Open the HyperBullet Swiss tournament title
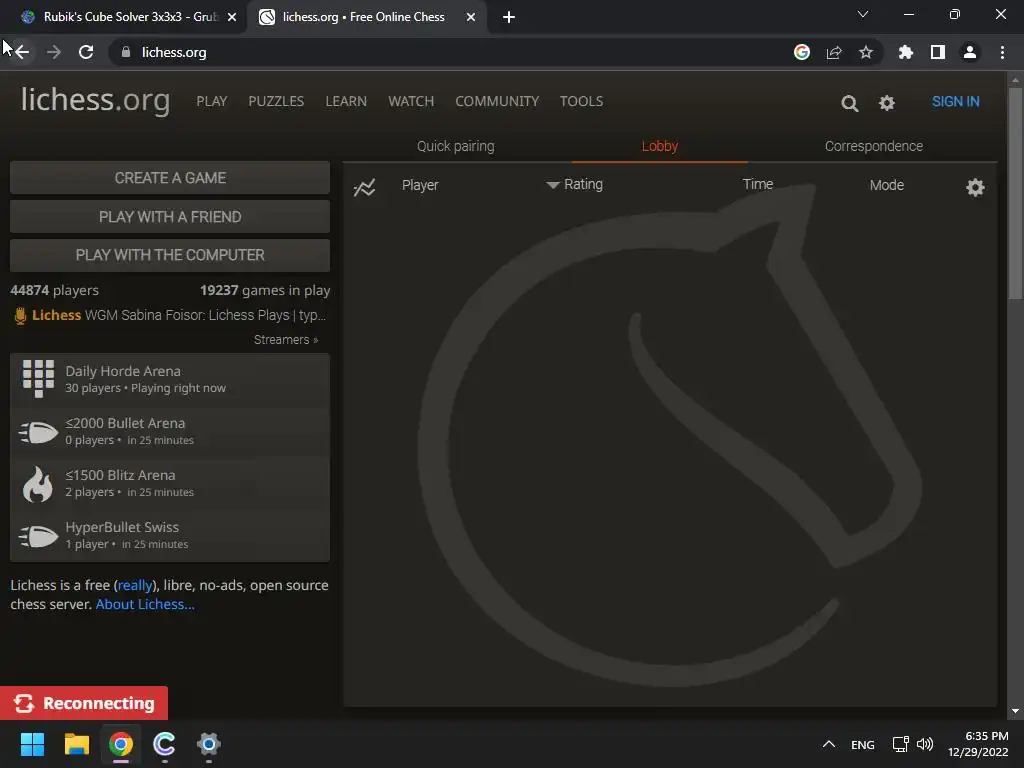 click(x=122, y=527)
